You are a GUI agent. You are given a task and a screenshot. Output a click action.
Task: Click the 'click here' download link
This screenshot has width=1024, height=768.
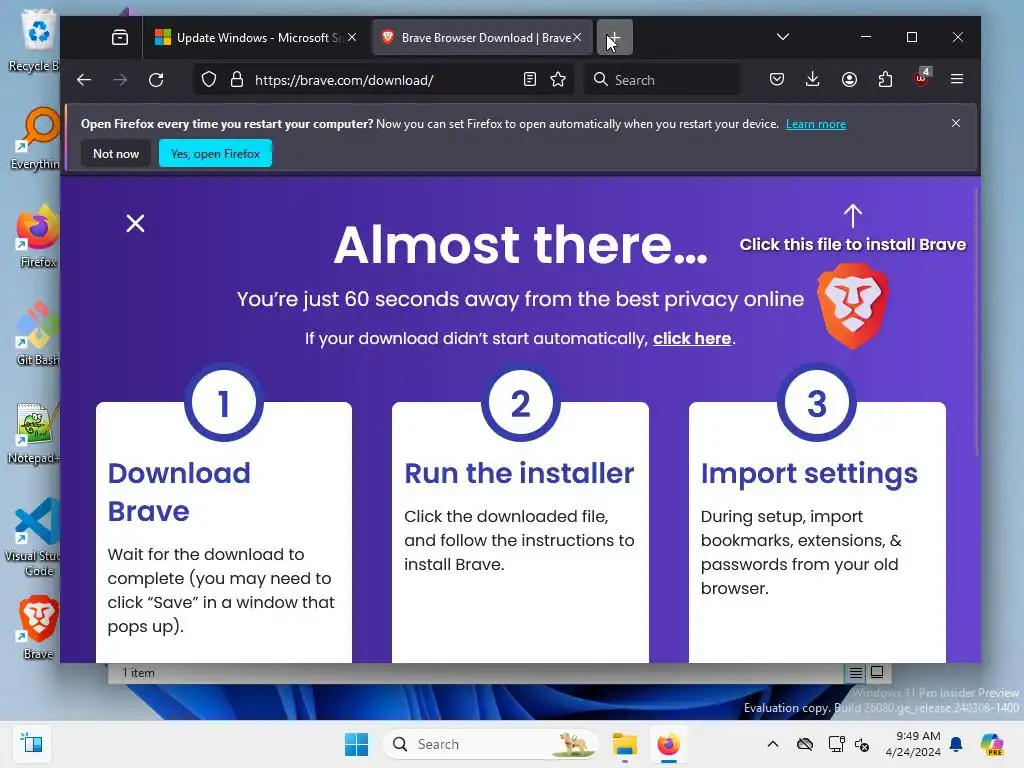tap(692, 338)
